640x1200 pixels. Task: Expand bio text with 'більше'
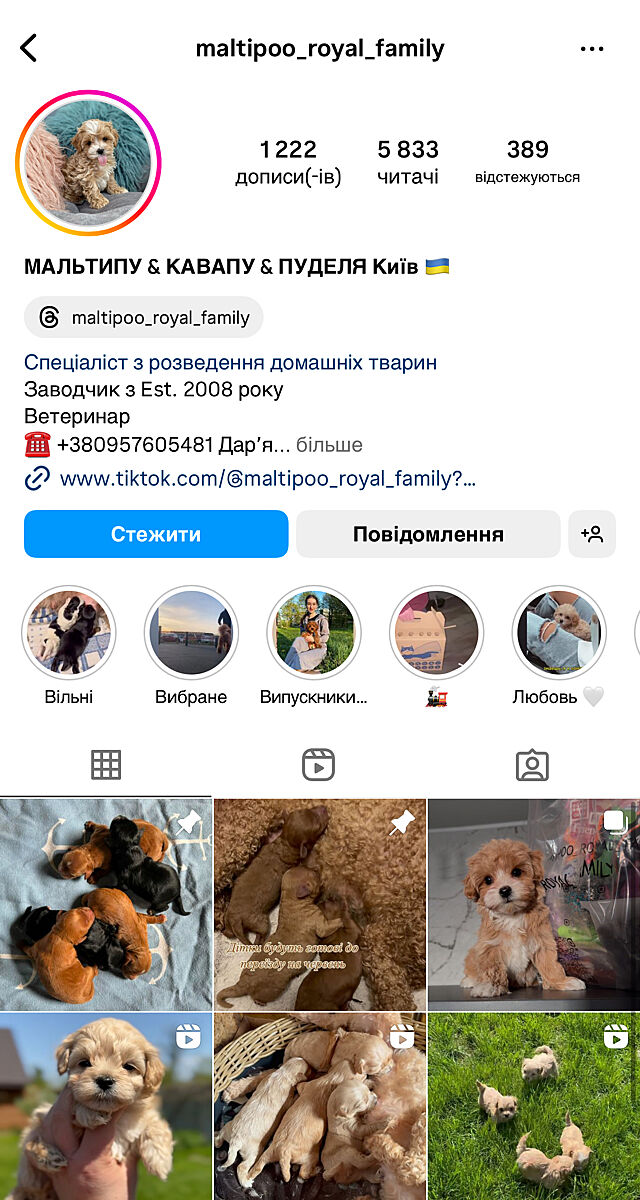click(329, 445)
